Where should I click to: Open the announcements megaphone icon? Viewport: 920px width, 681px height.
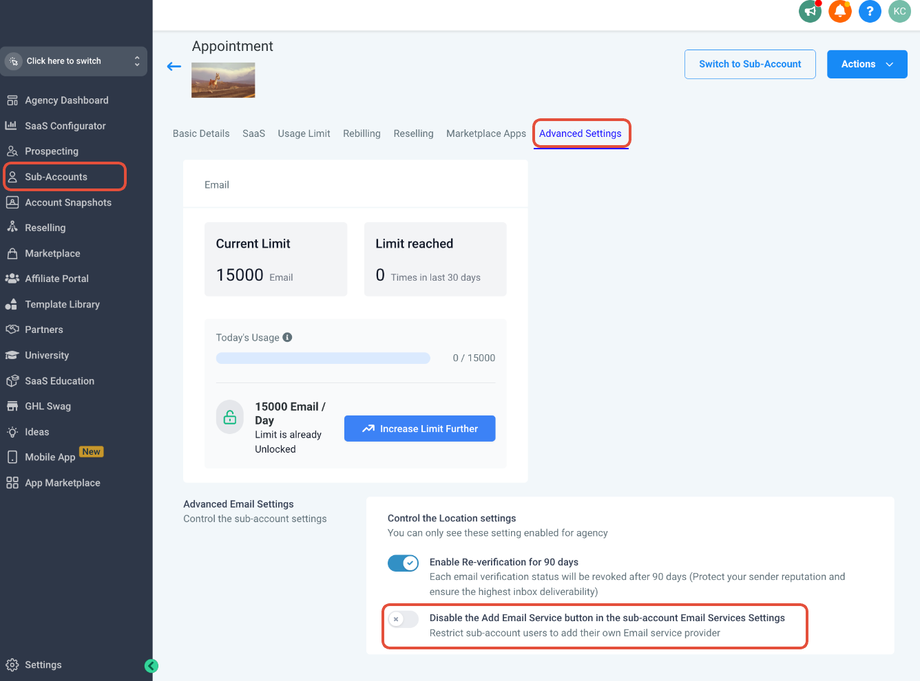[x=810, y=11]
